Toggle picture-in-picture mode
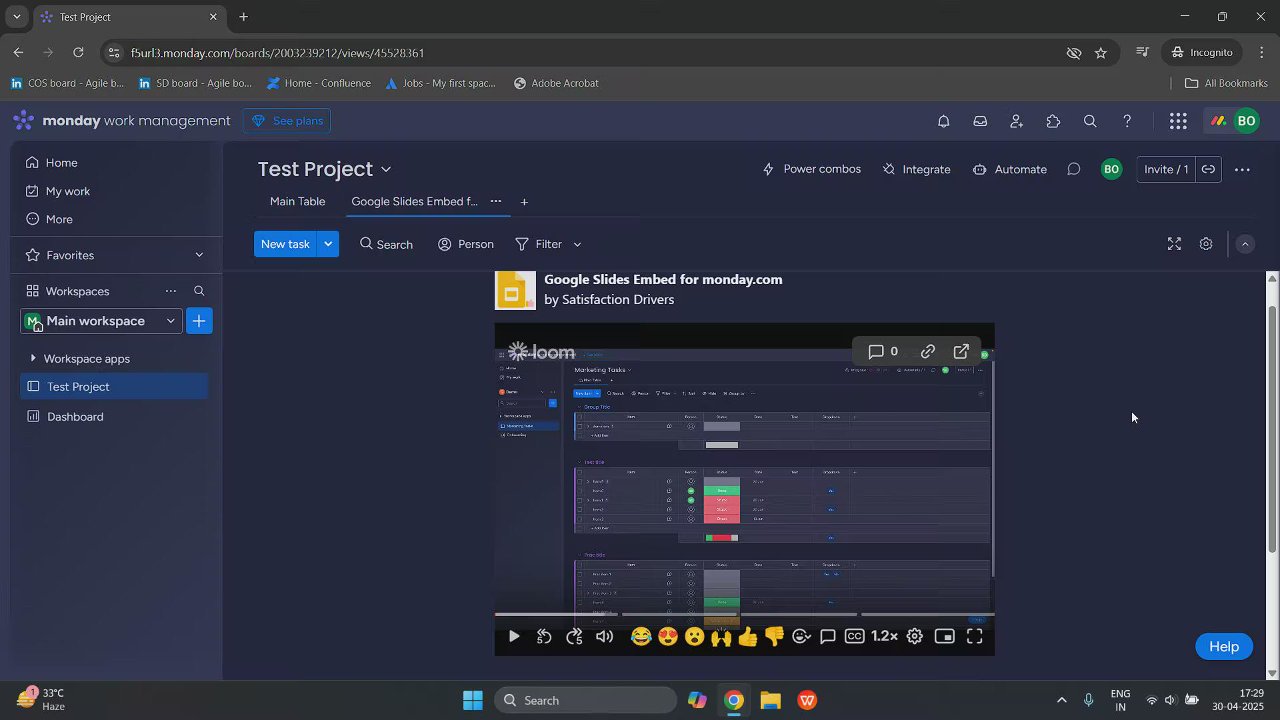The width and height of the screenshot is (1280, 720). tap(945, 636)
